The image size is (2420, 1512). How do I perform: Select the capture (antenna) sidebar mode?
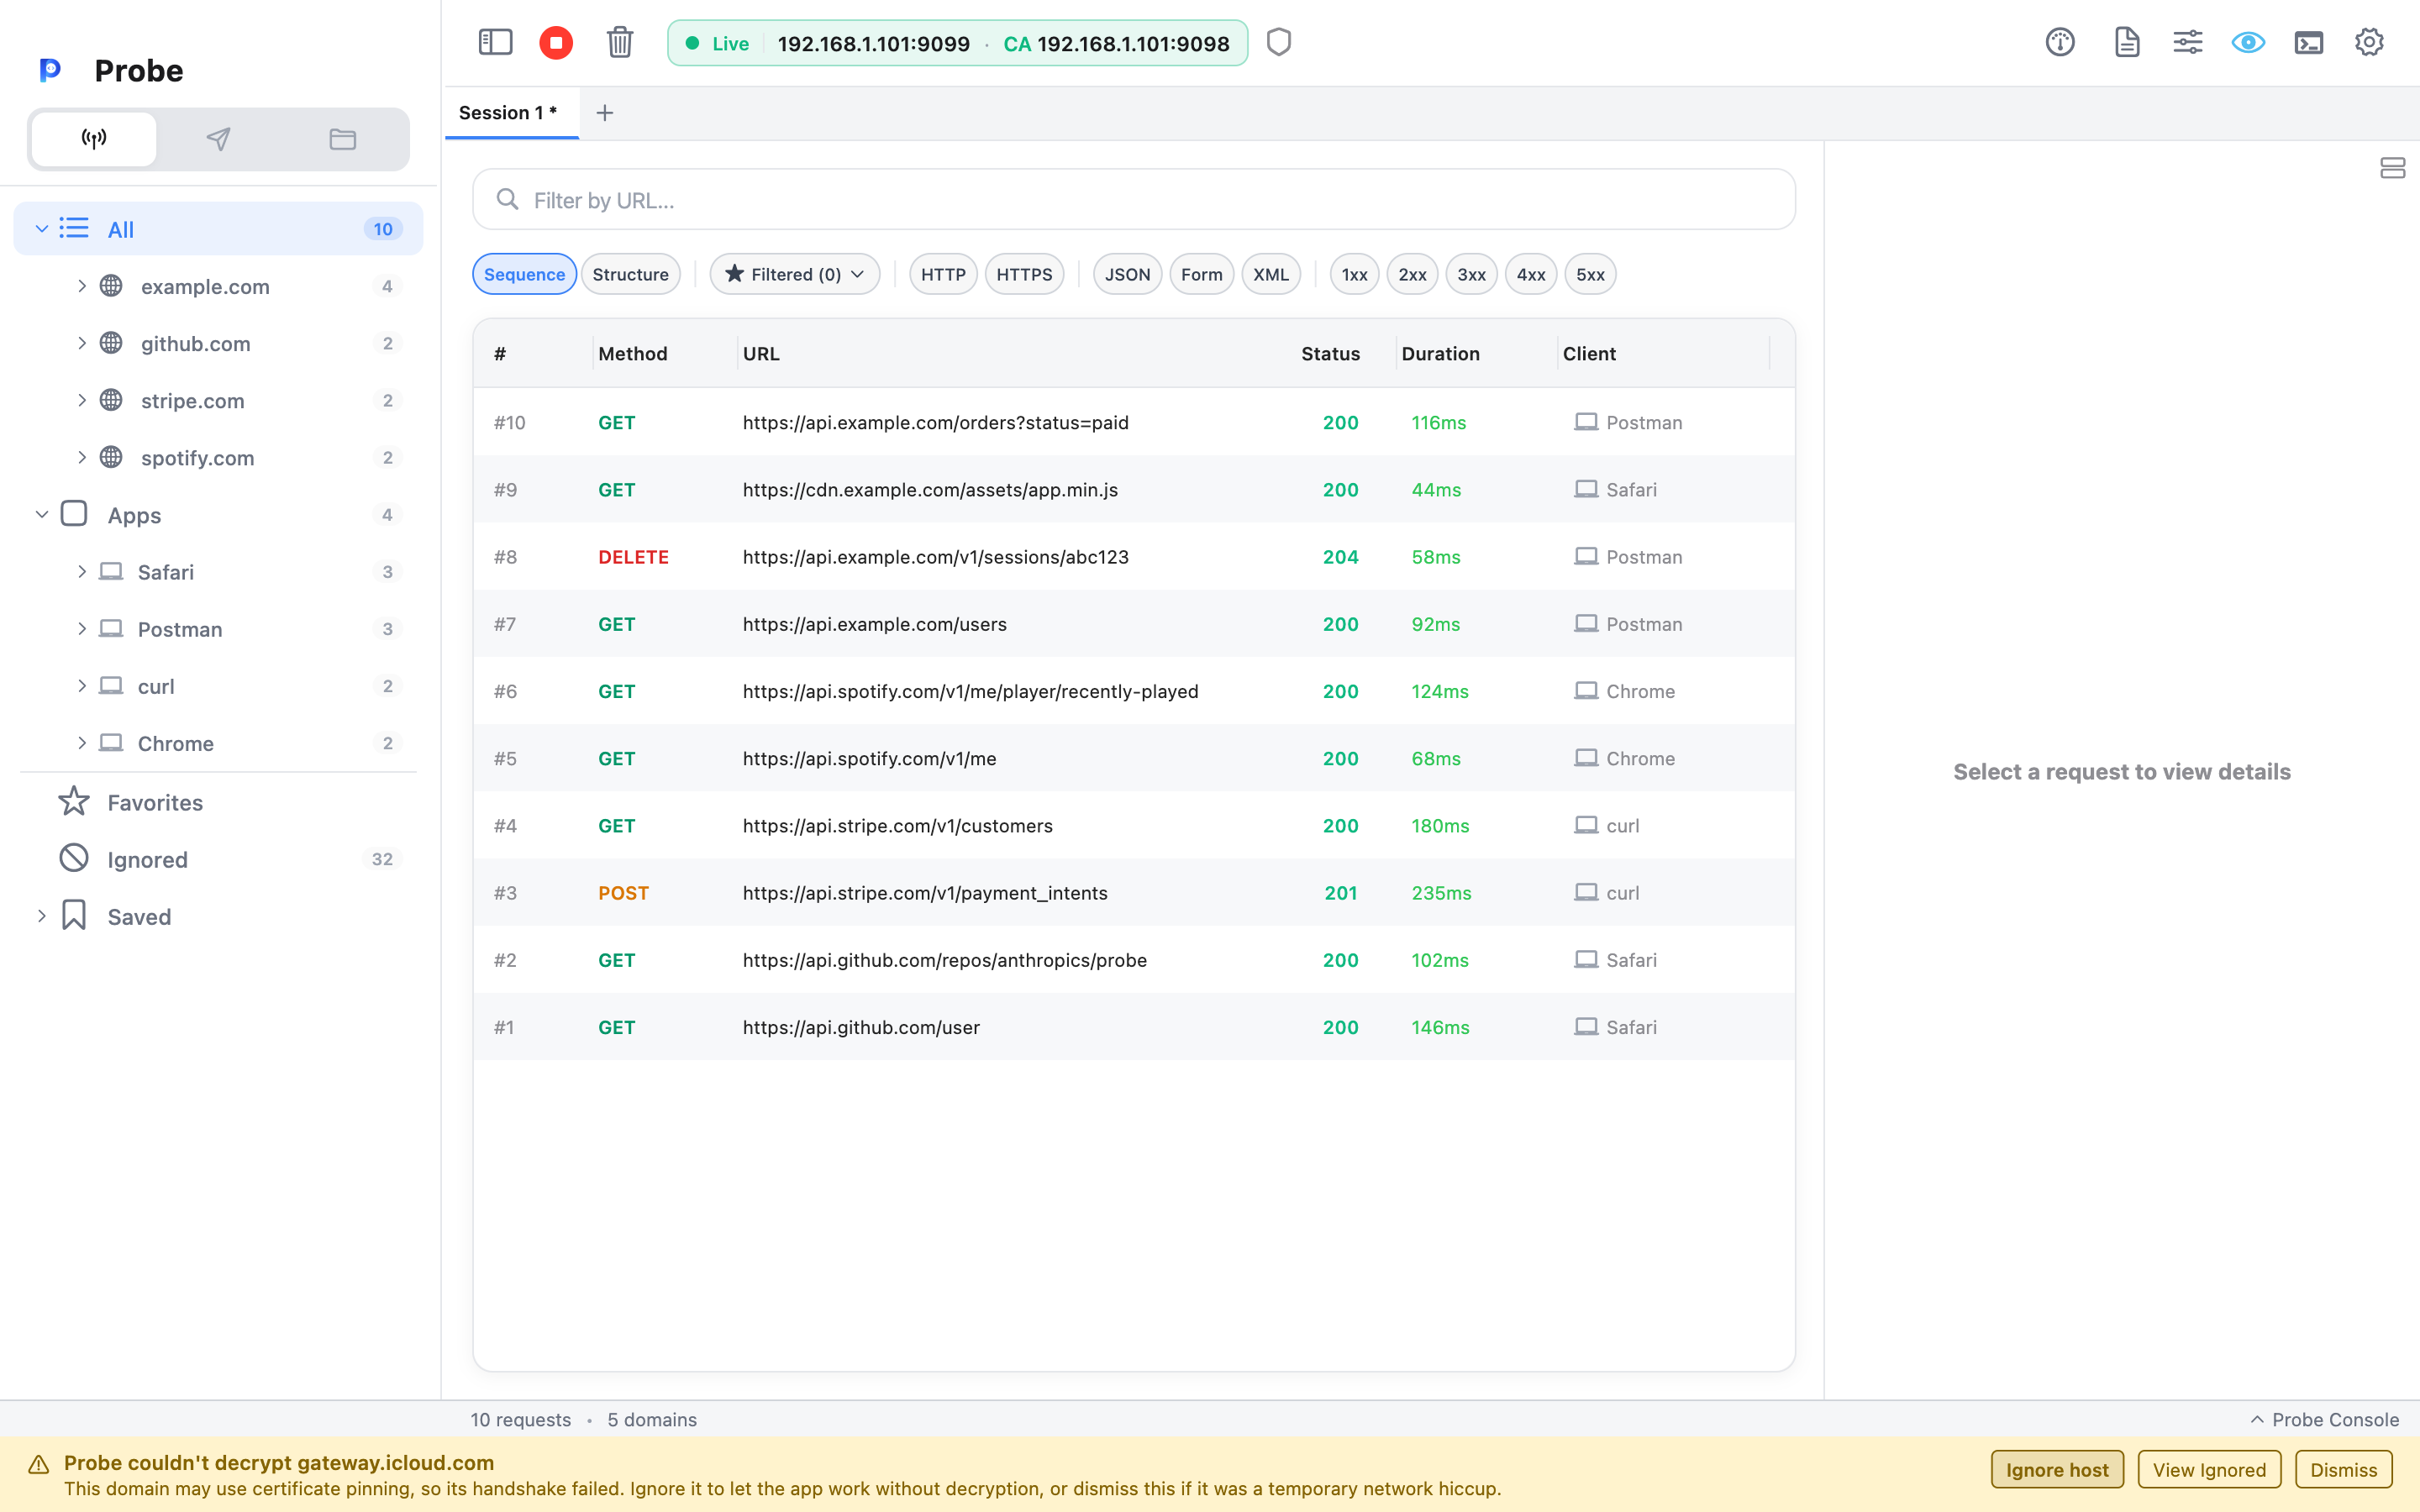94,139
